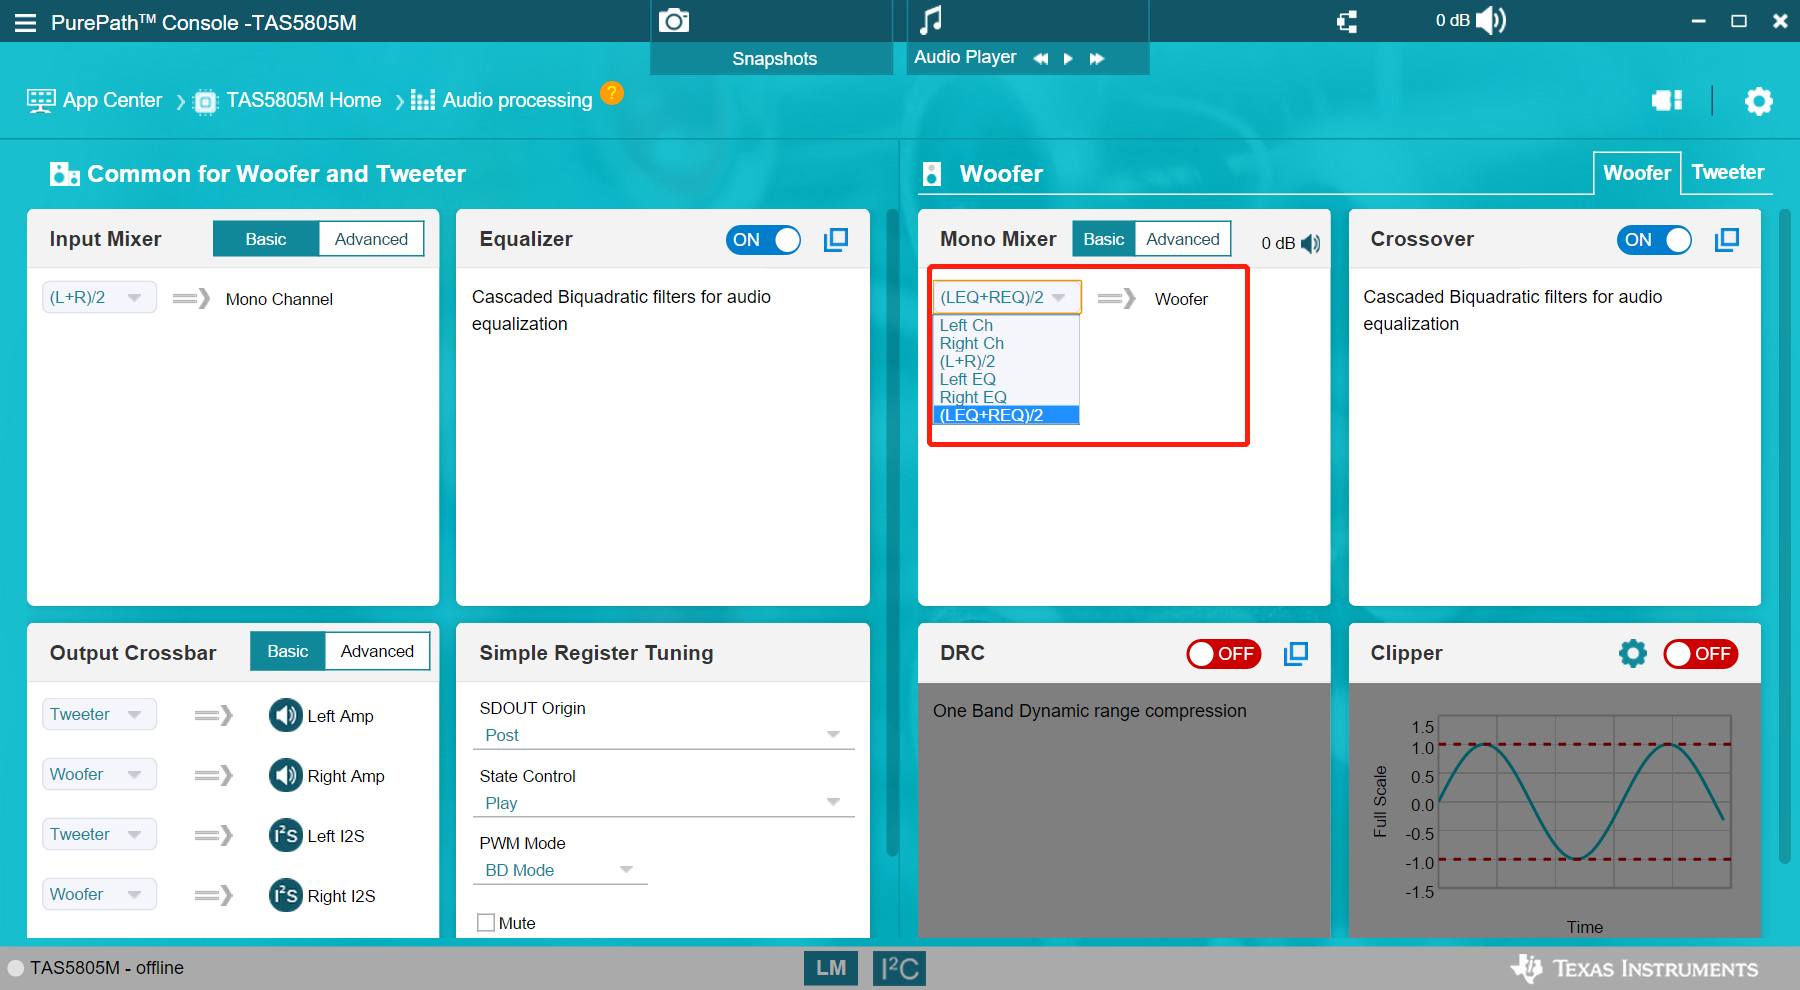Open the Right Amp Woofer source dropdown
Viewport: 1800px width, 990px height.
pyautogui.click(x=99, y=774)
